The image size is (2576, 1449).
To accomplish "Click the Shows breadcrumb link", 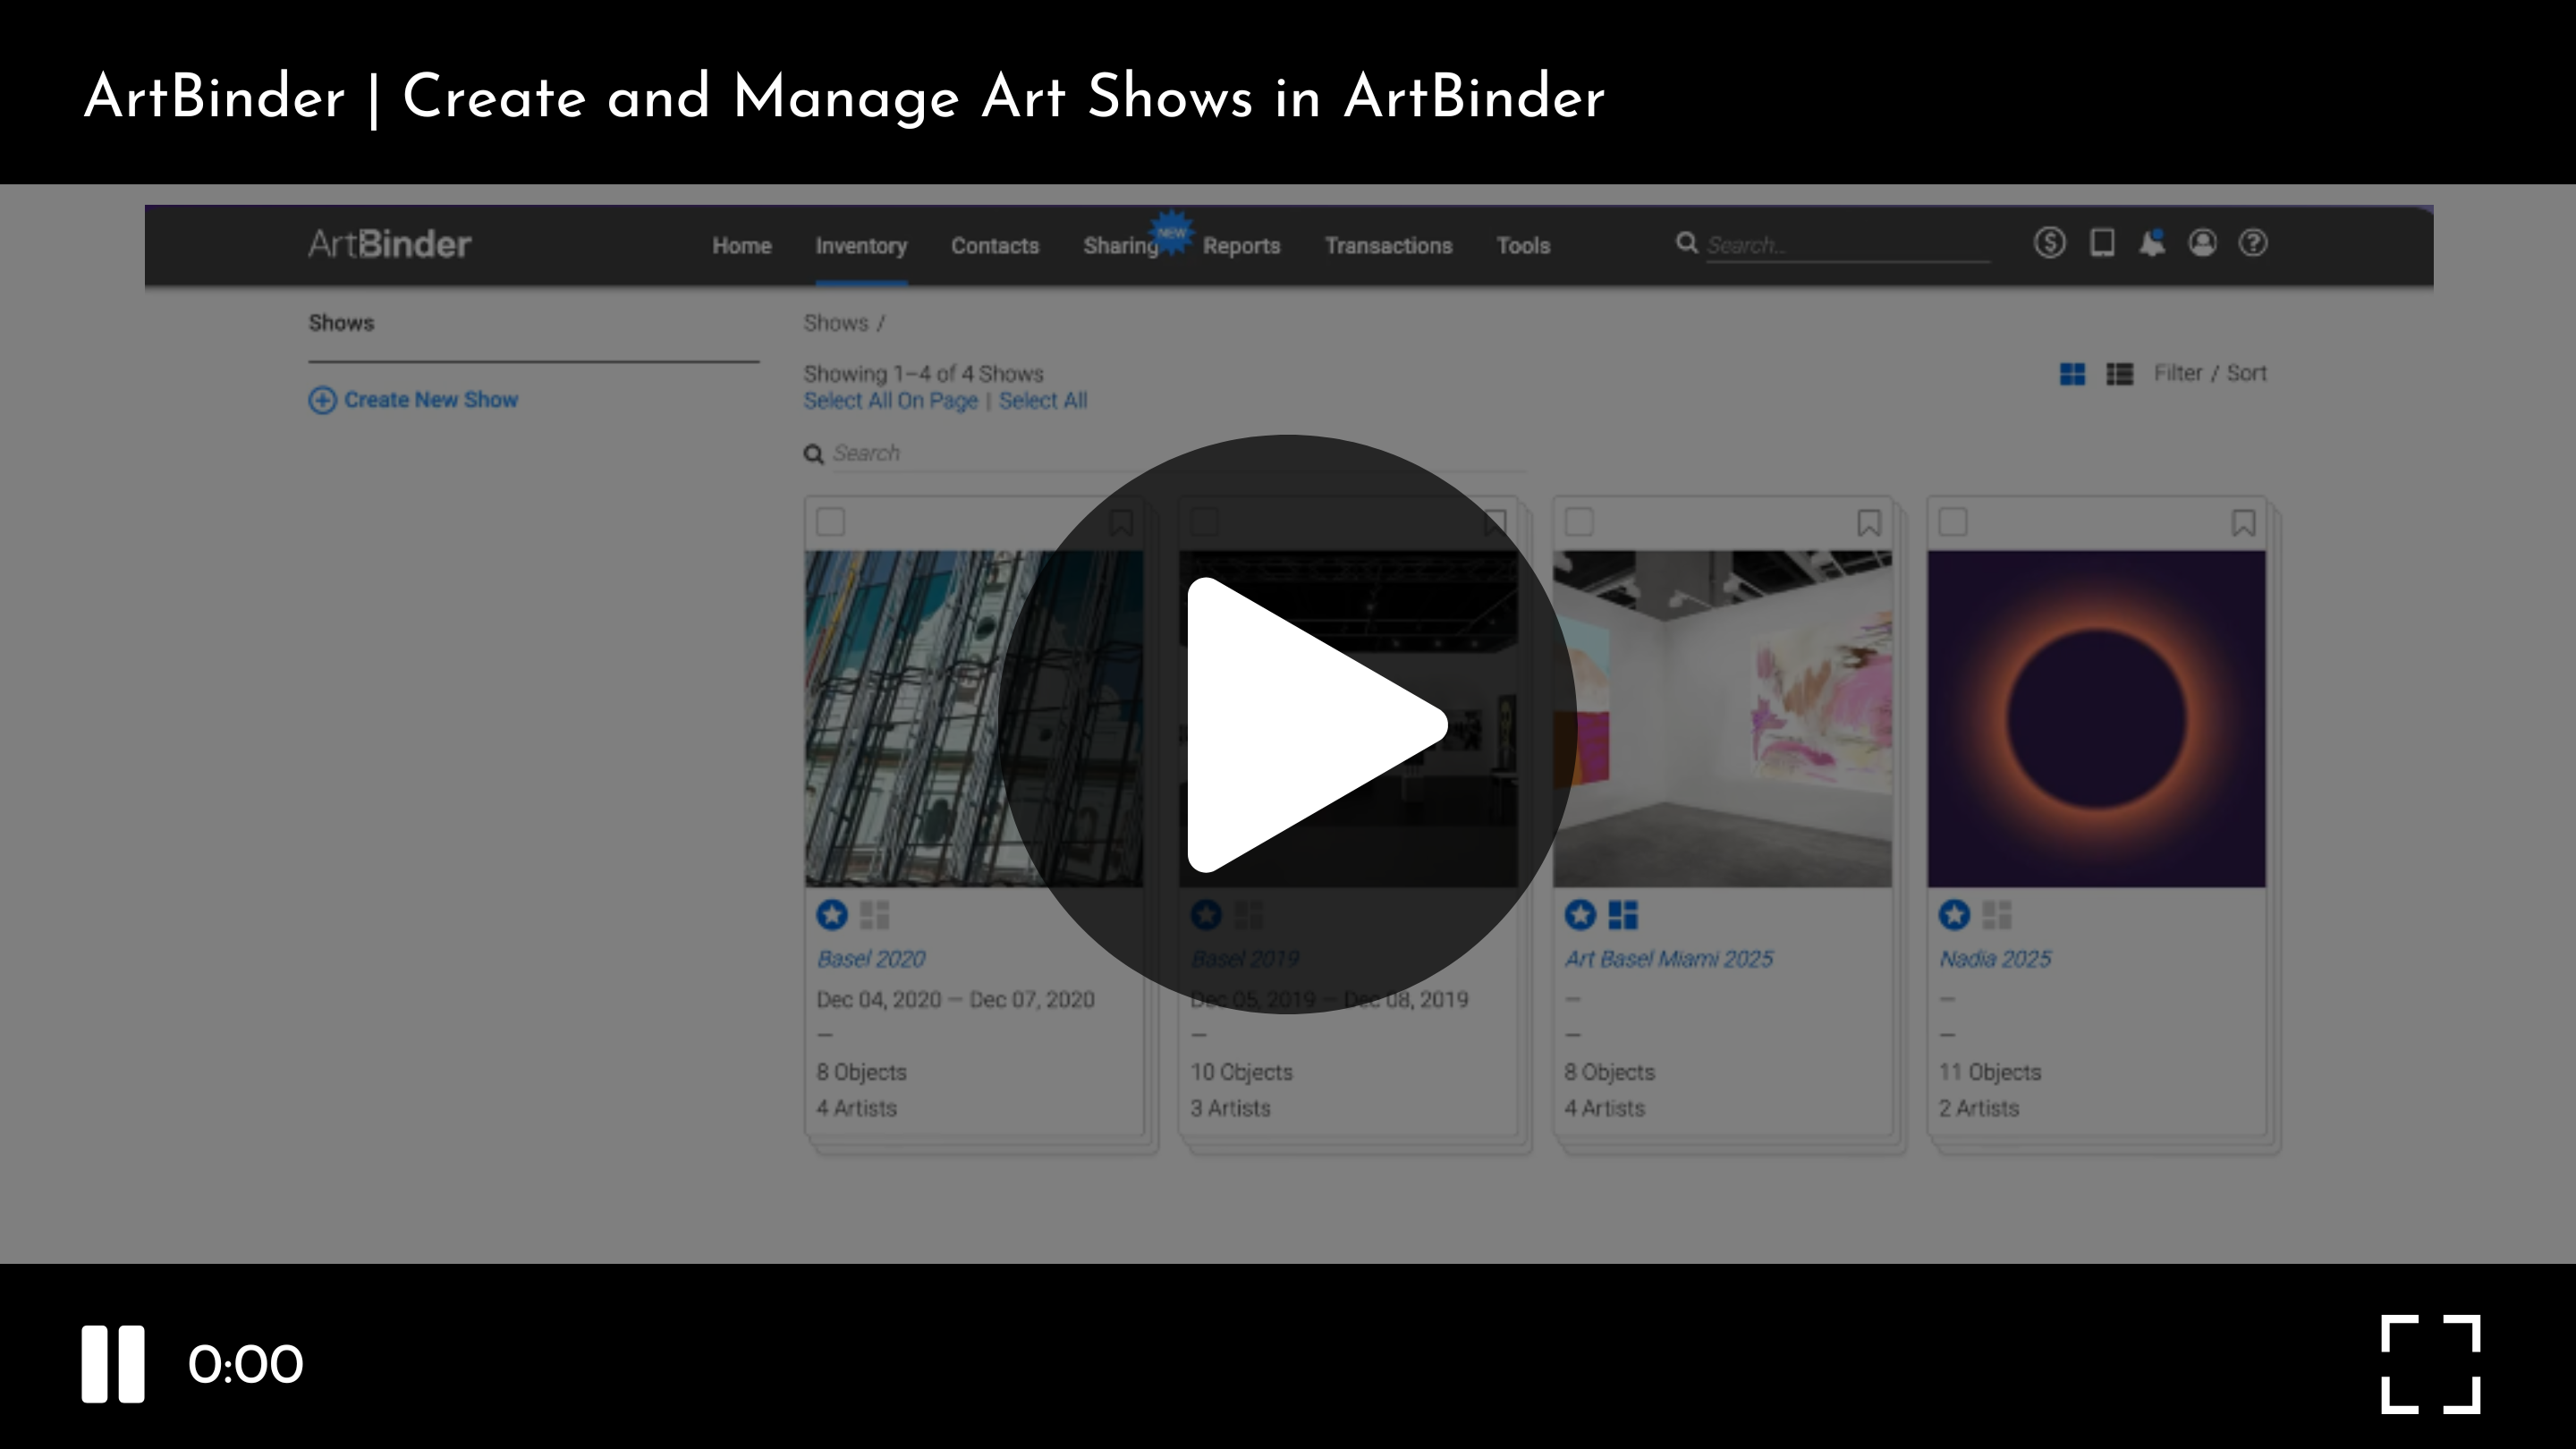I will (x=835, y=323).
